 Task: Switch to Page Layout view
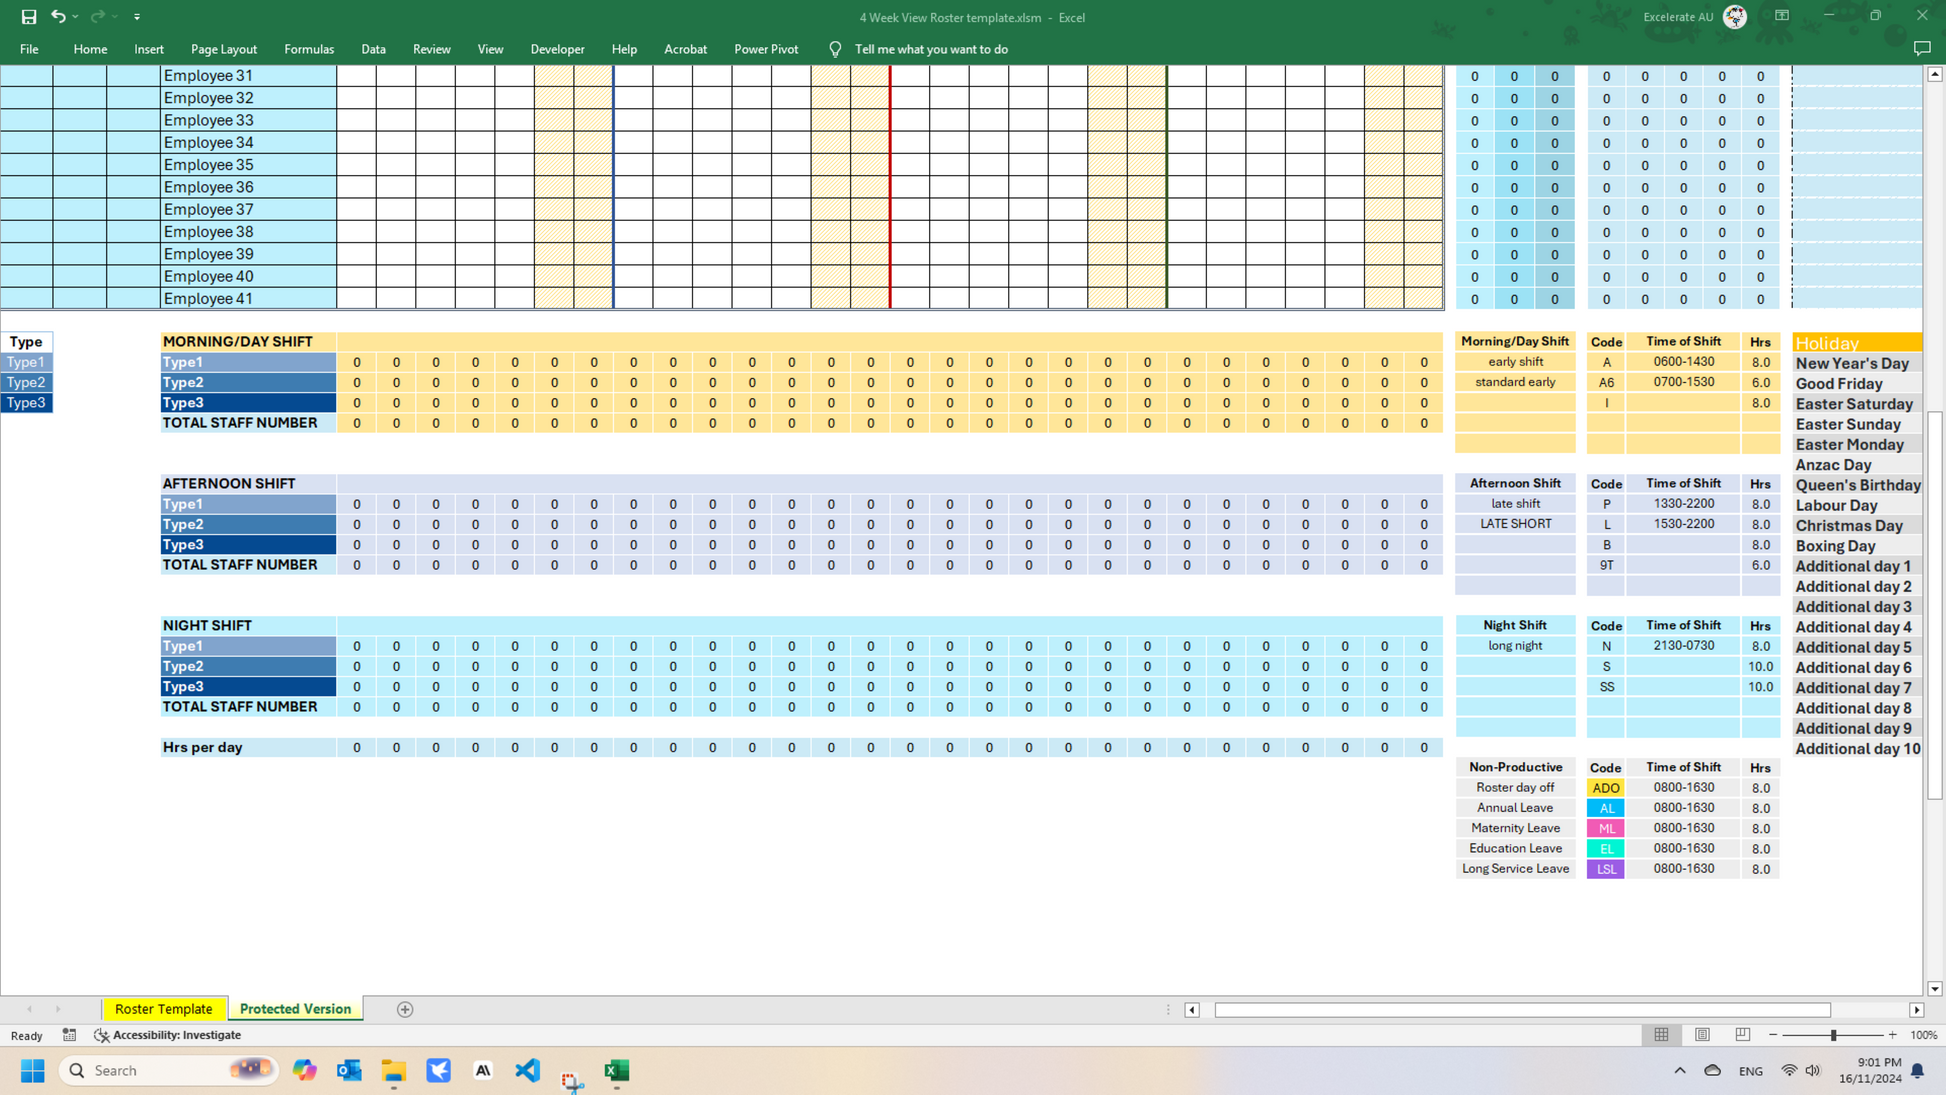click(1702, 1035)
